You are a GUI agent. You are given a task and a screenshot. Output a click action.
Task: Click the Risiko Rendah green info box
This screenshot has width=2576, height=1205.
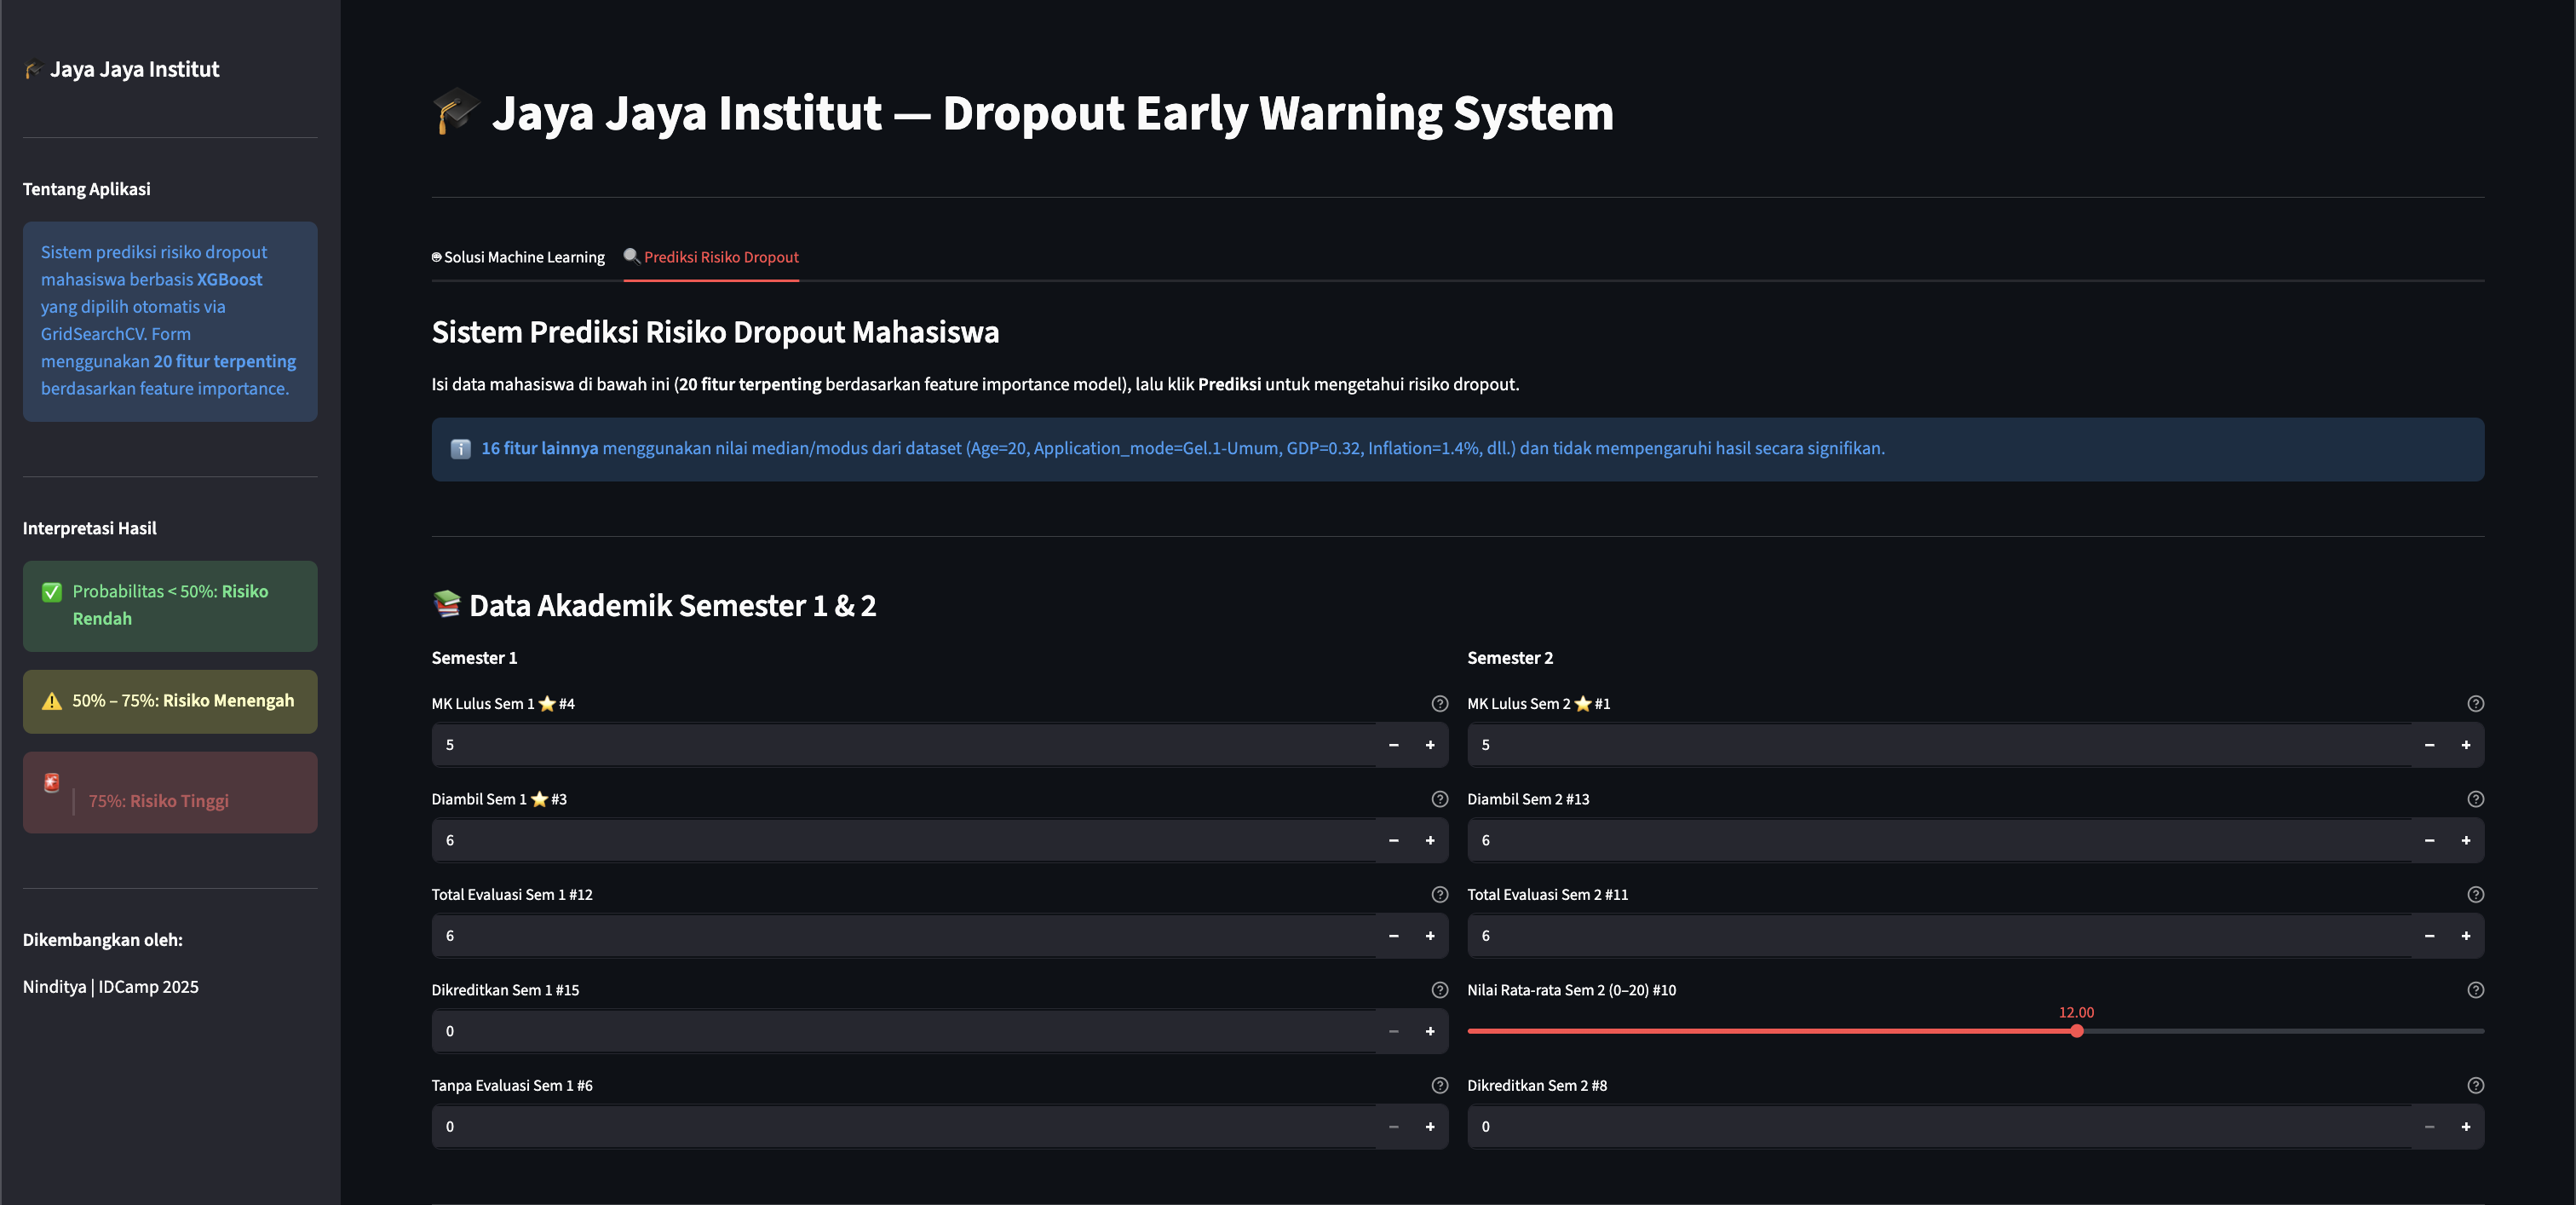pos(170,606)
